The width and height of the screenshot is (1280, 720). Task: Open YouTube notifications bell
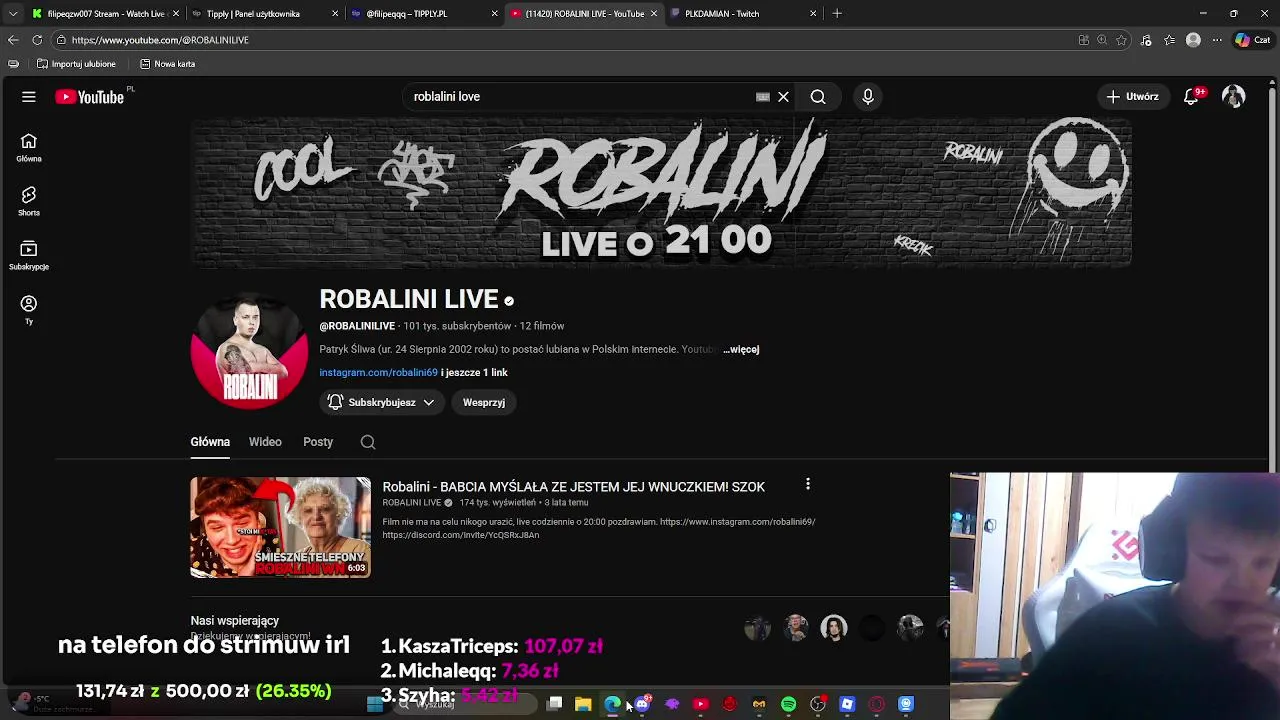(x=1191, y=97)
